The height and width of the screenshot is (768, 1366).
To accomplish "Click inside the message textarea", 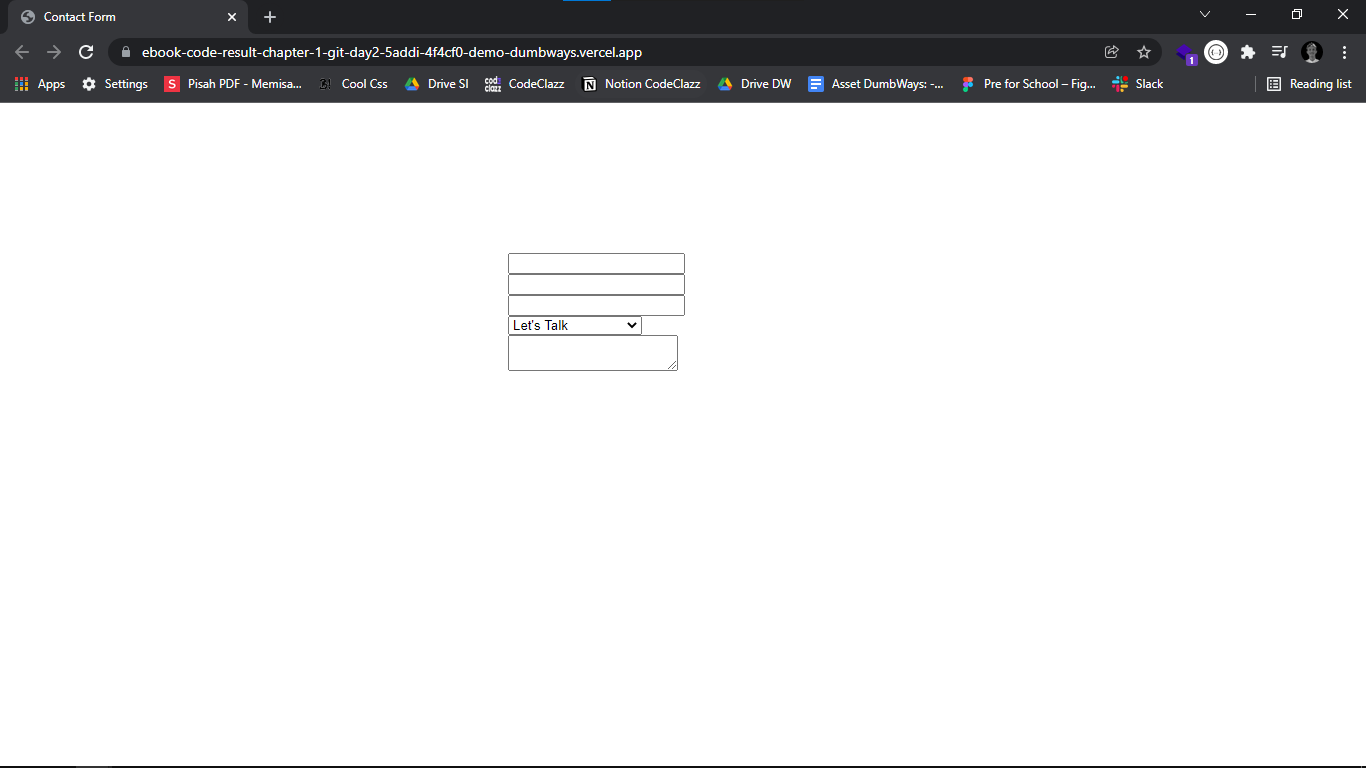I will point(593,353).
